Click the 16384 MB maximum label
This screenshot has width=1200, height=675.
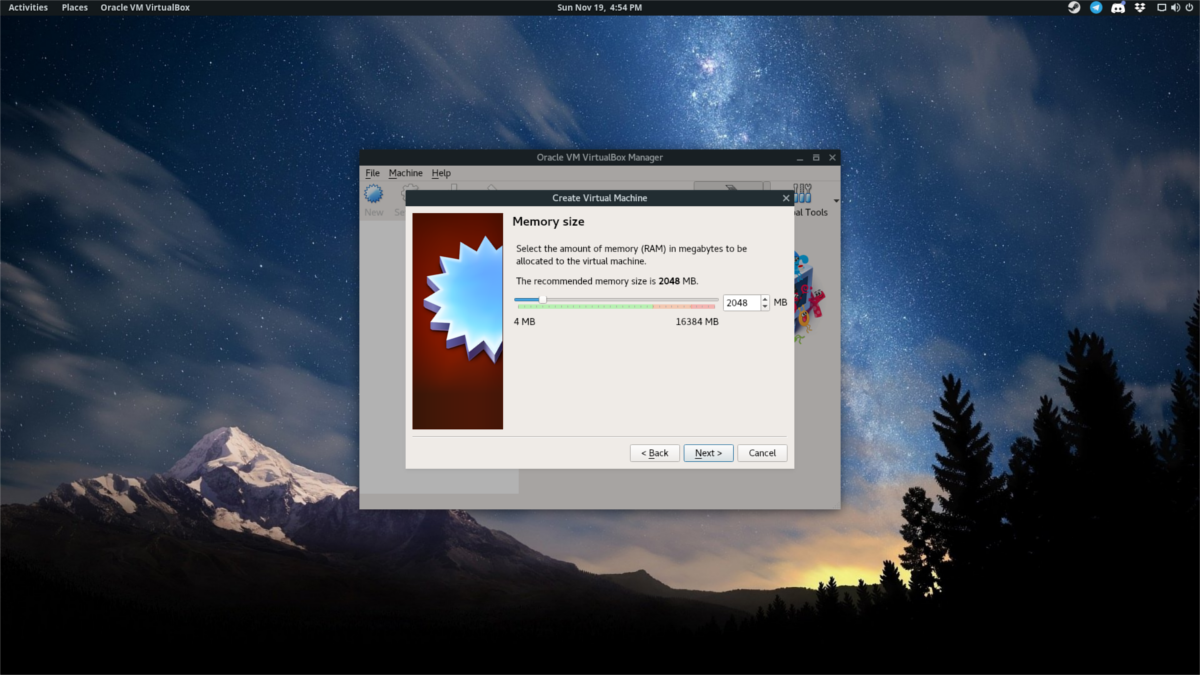click(697, 322)
